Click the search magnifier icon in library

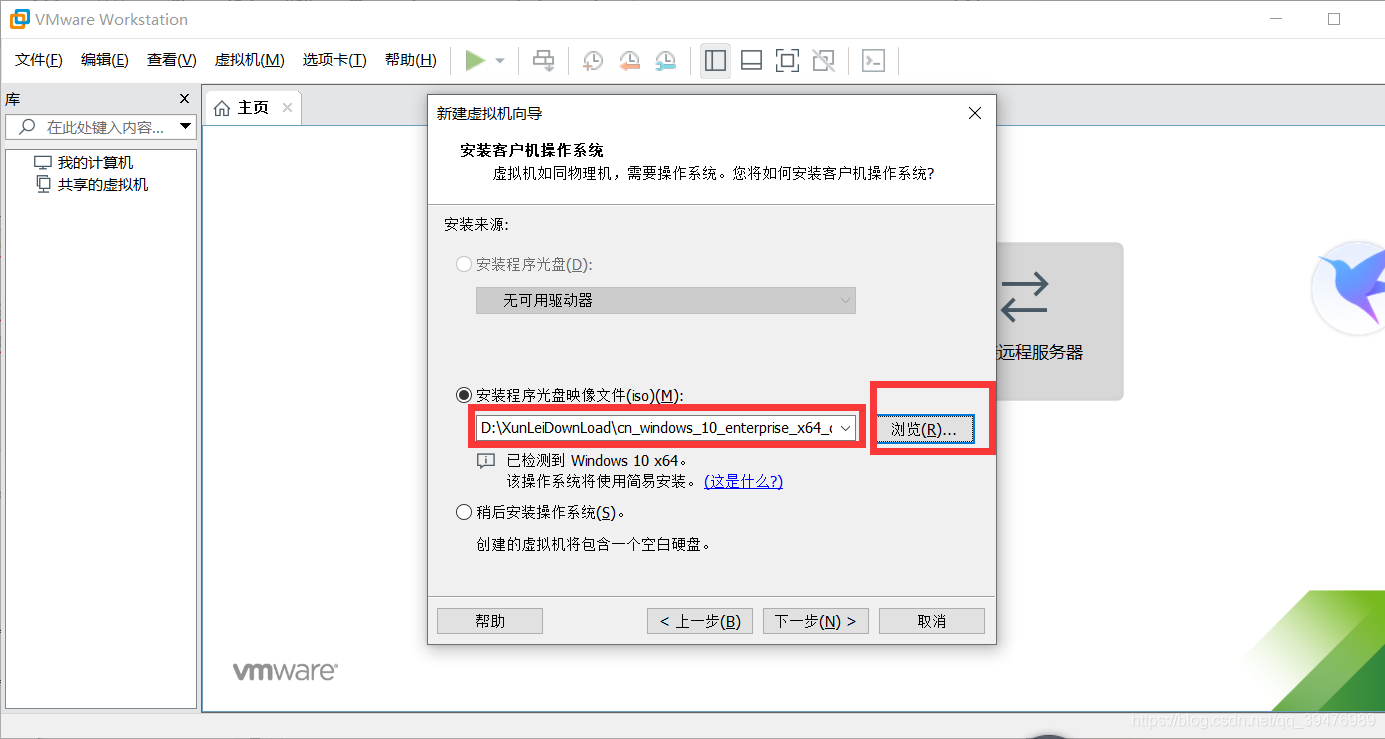pyautogui.click(x=27, y=127)
